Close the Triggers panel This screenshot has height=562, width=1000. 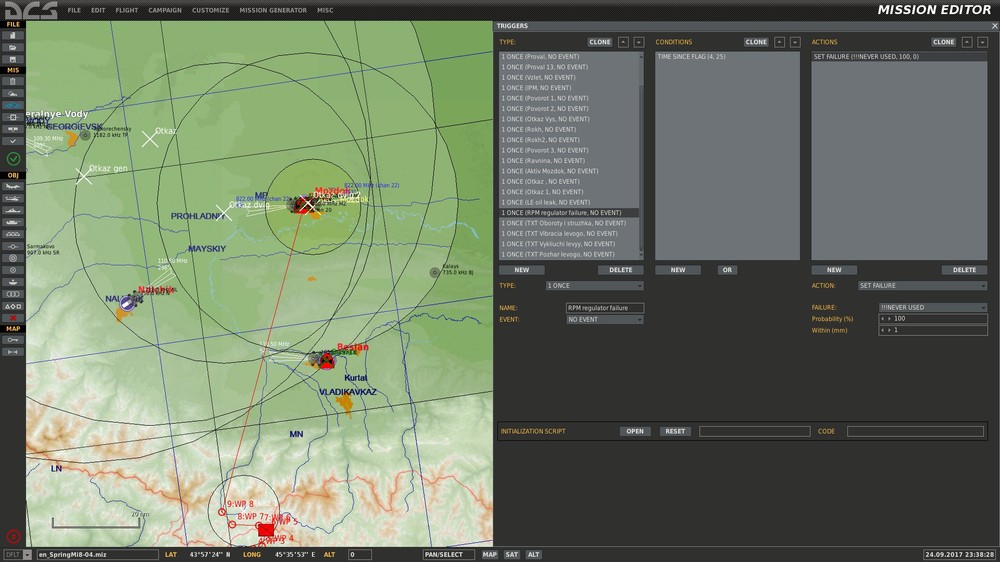[994, 26]
